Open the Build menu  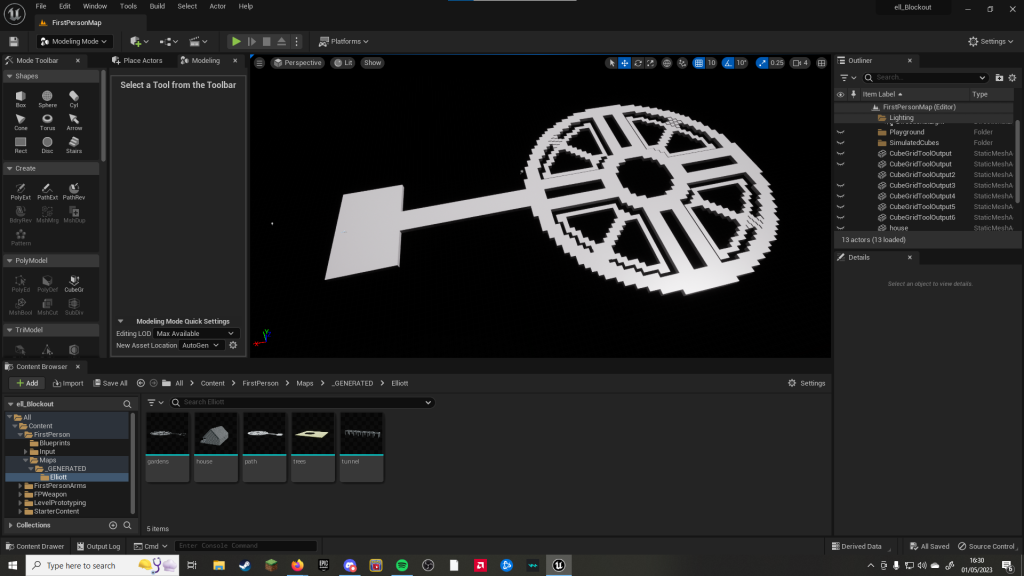coord(157,6)
